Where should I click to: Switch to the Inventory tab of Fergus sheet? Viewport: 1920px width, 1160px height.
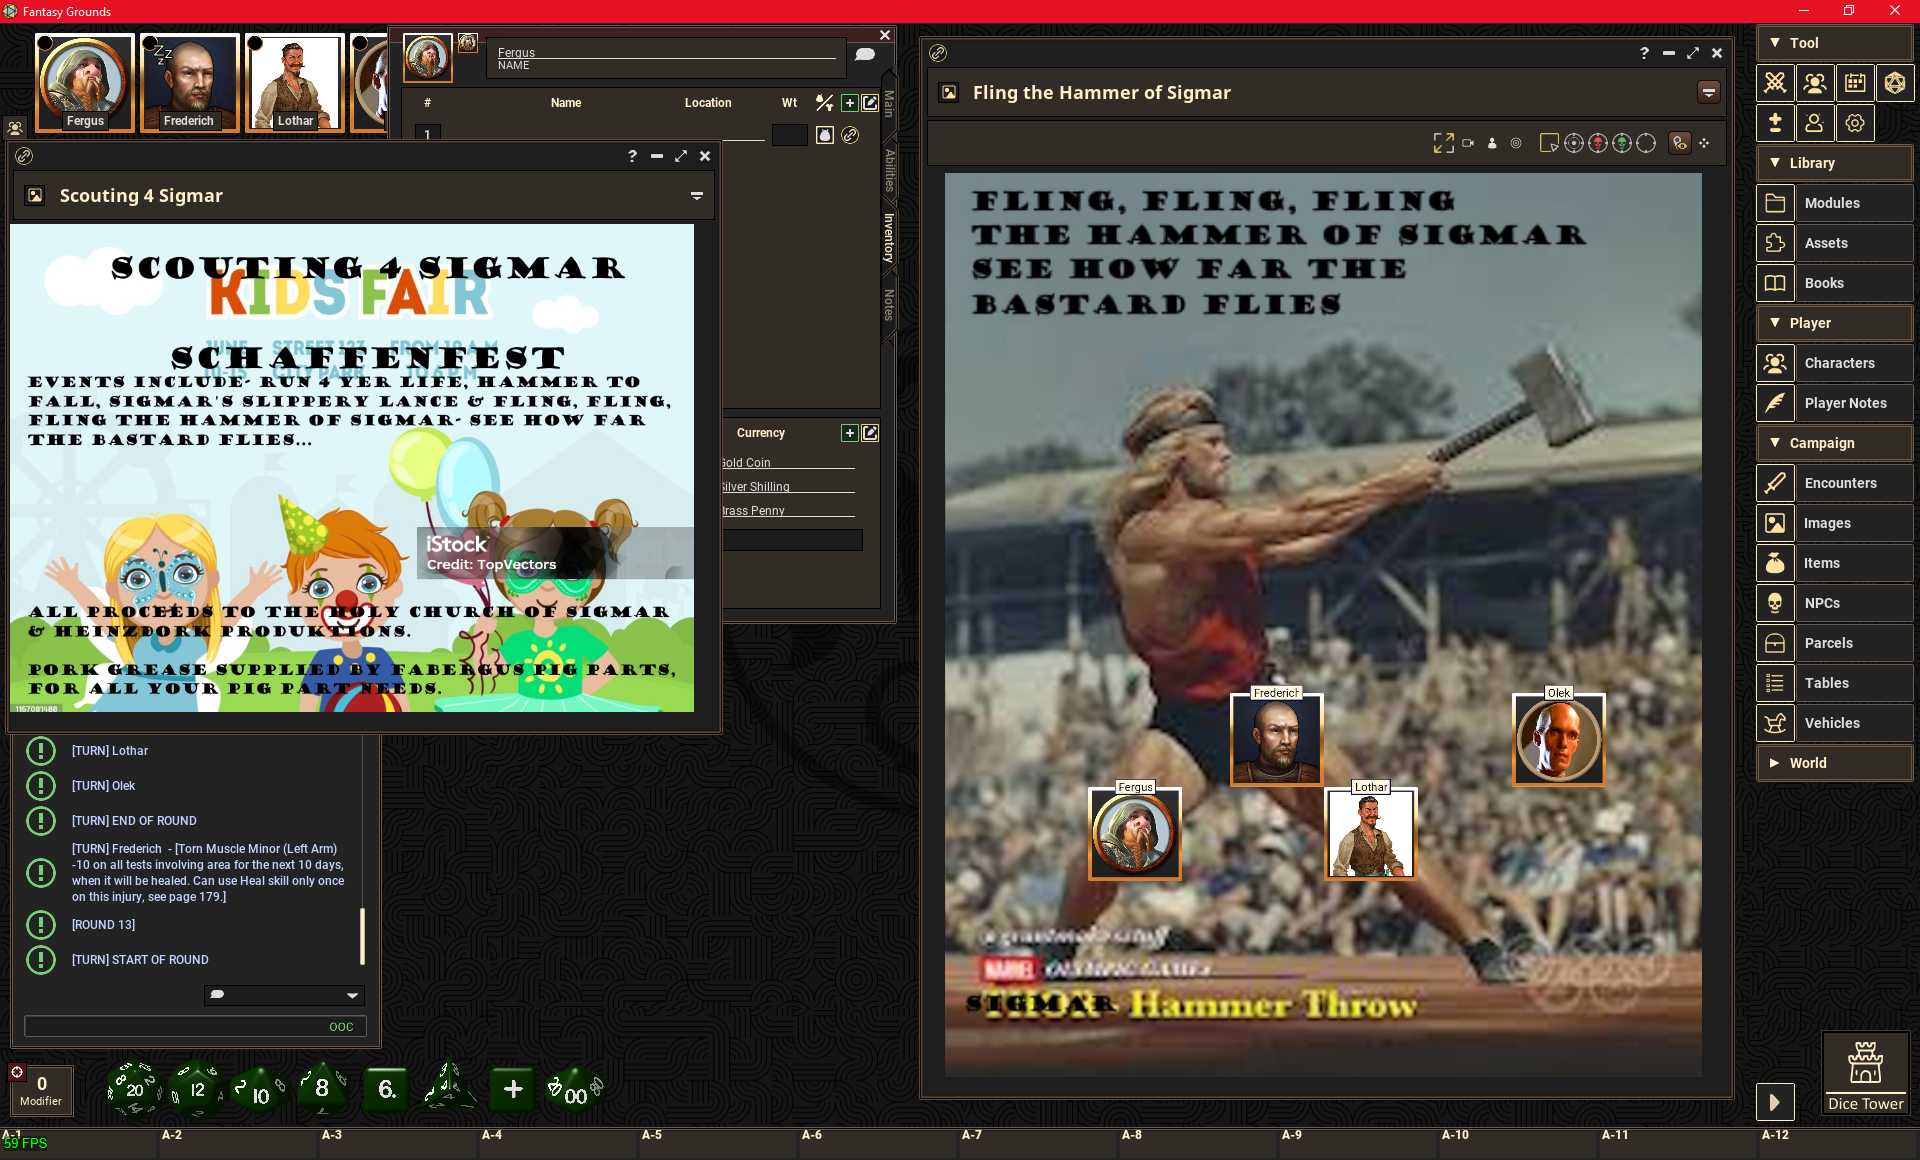888,238
